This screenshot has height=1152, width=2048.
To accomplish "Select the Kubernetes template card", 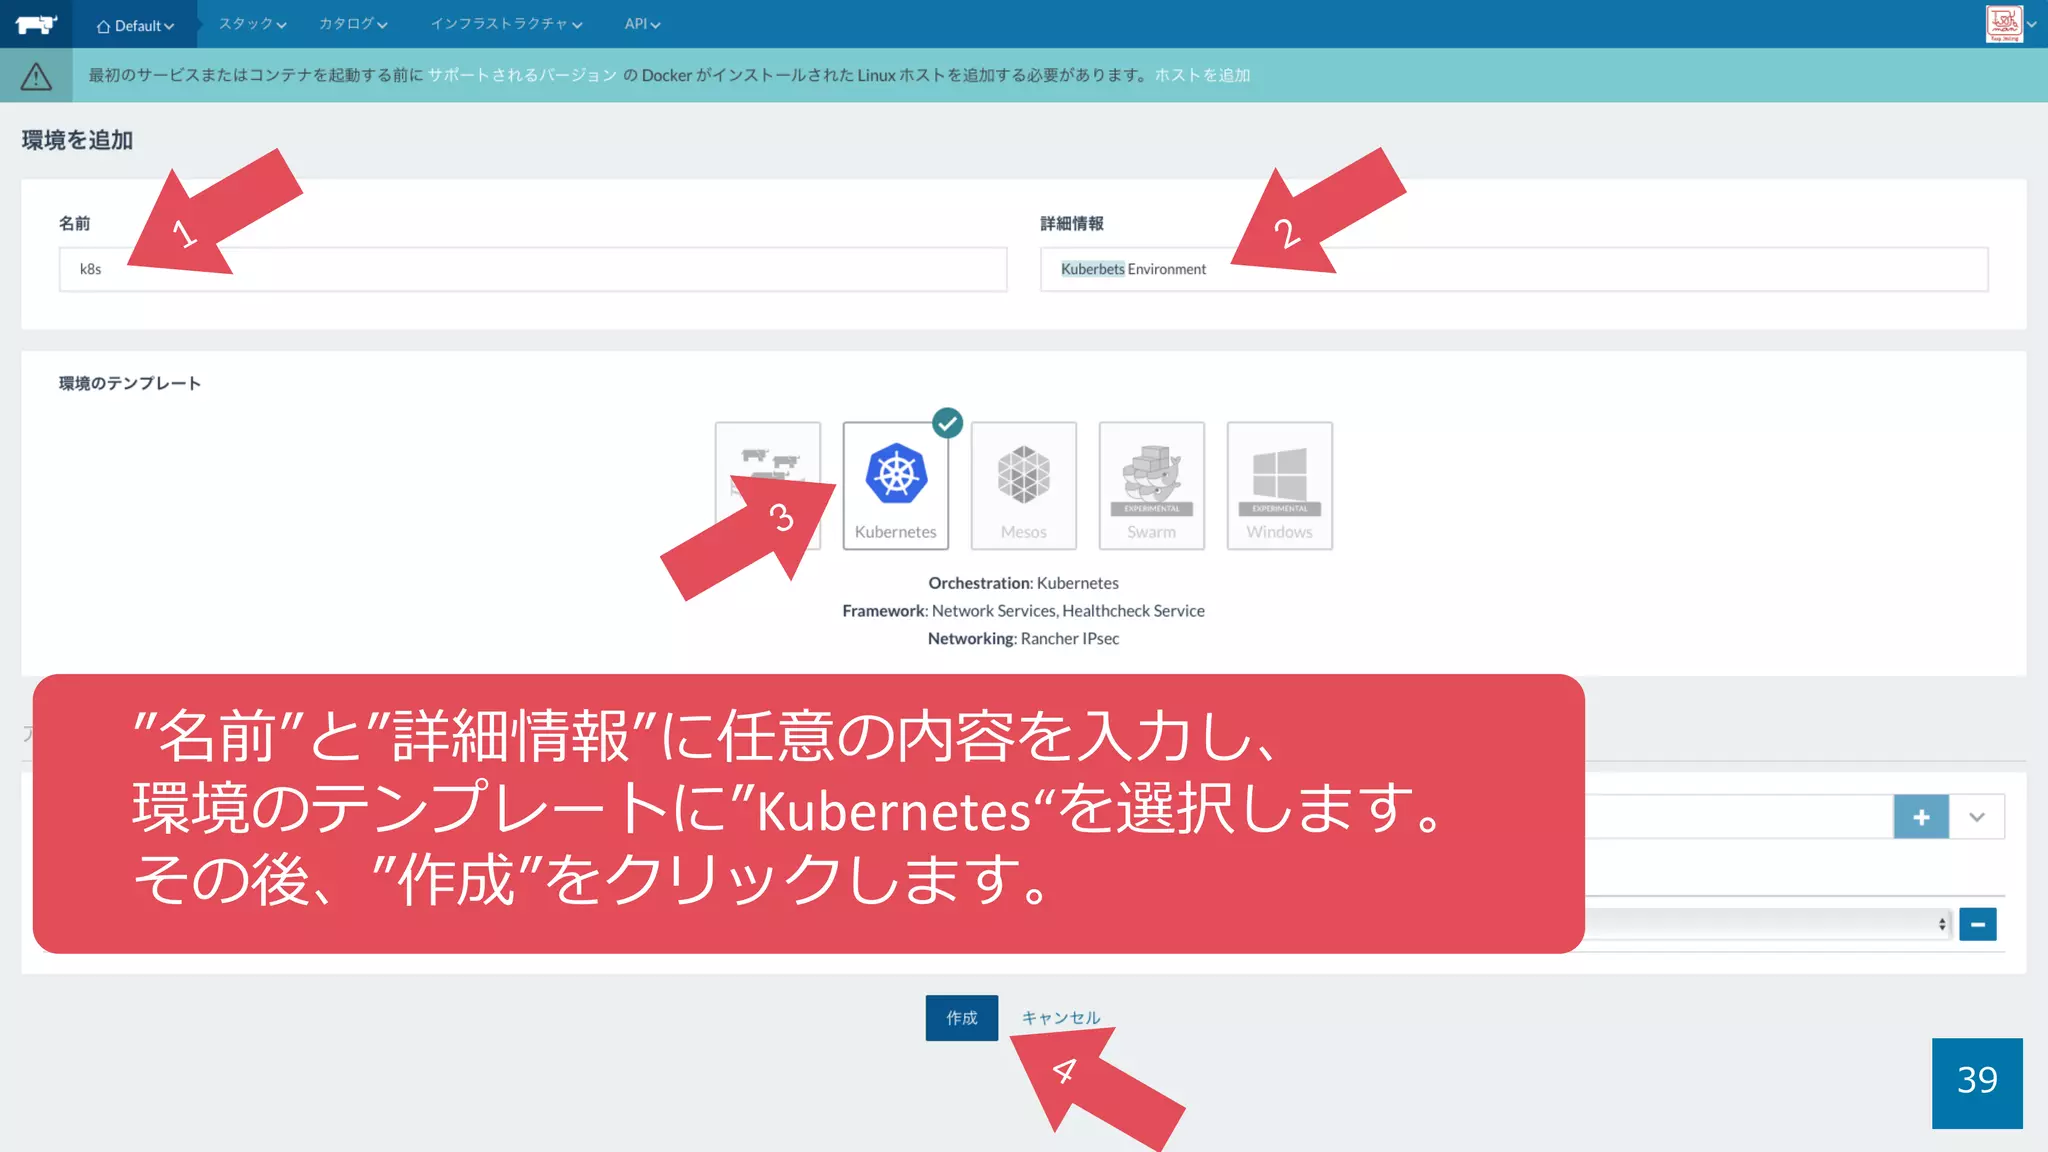I will (895, 485).
